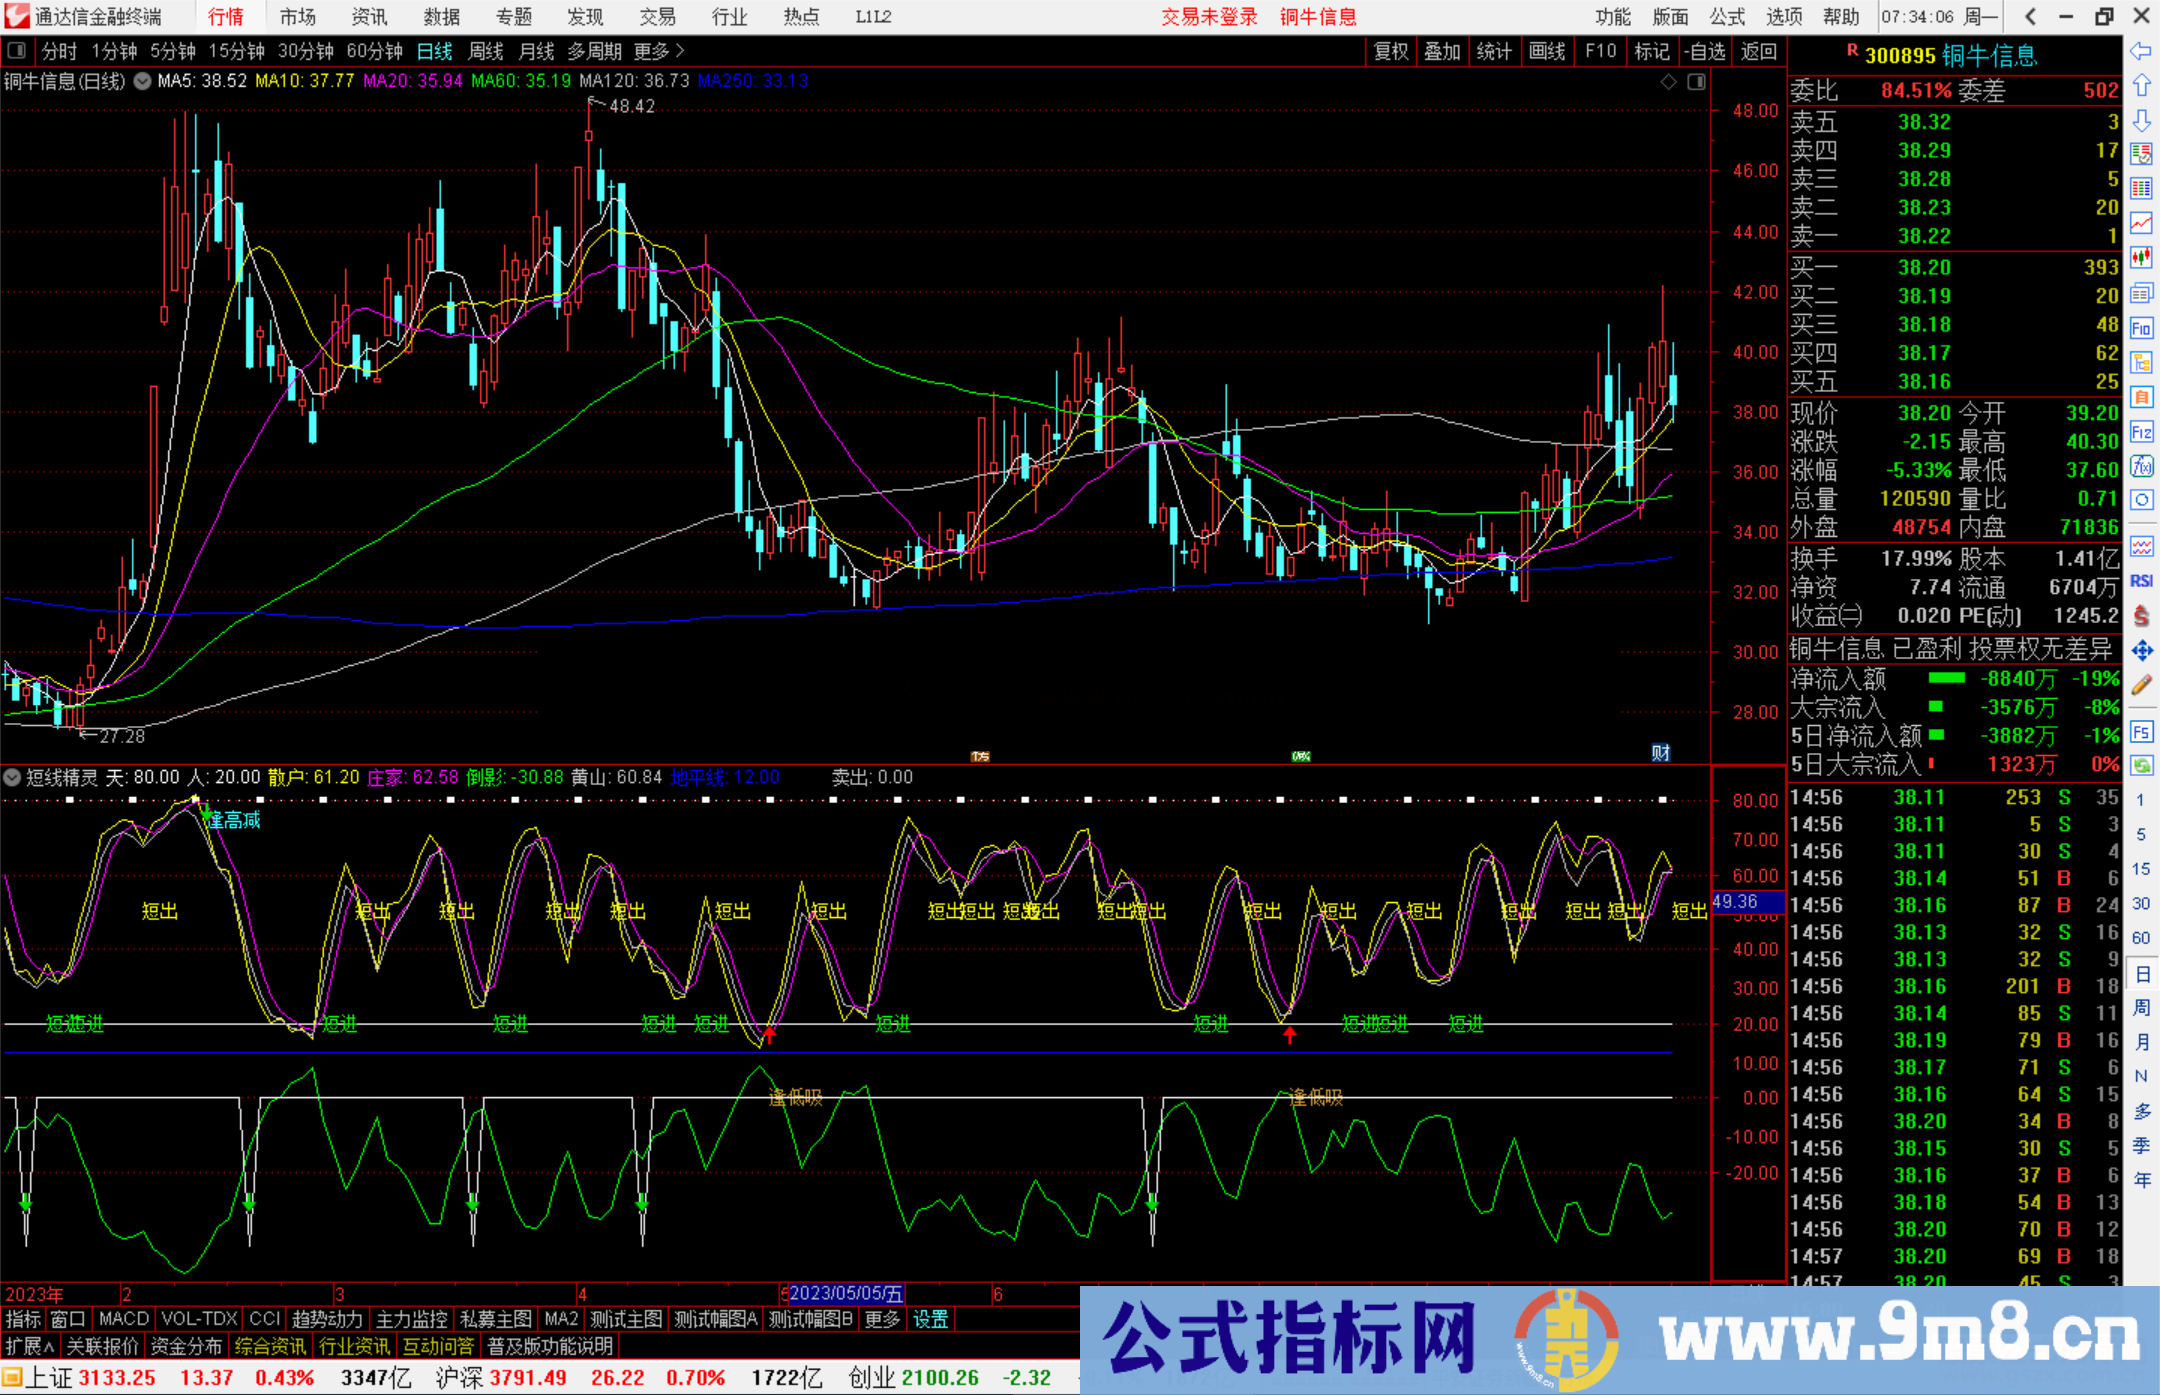Open the 交易 menu in top menu bar
Screen dimensions: 2160x1395
(658, 16)
